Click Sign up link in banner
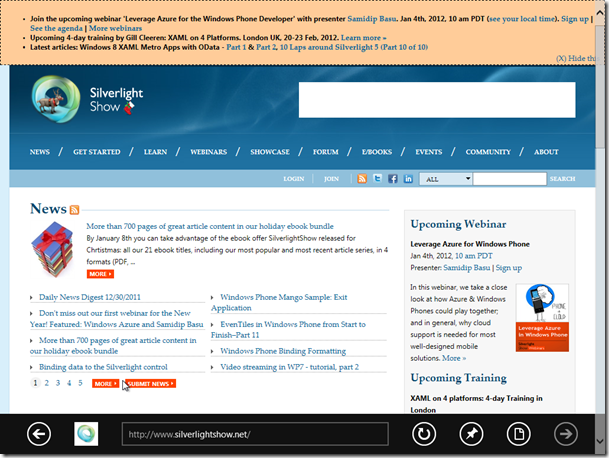609x458 pixels. tap(575, 19)
